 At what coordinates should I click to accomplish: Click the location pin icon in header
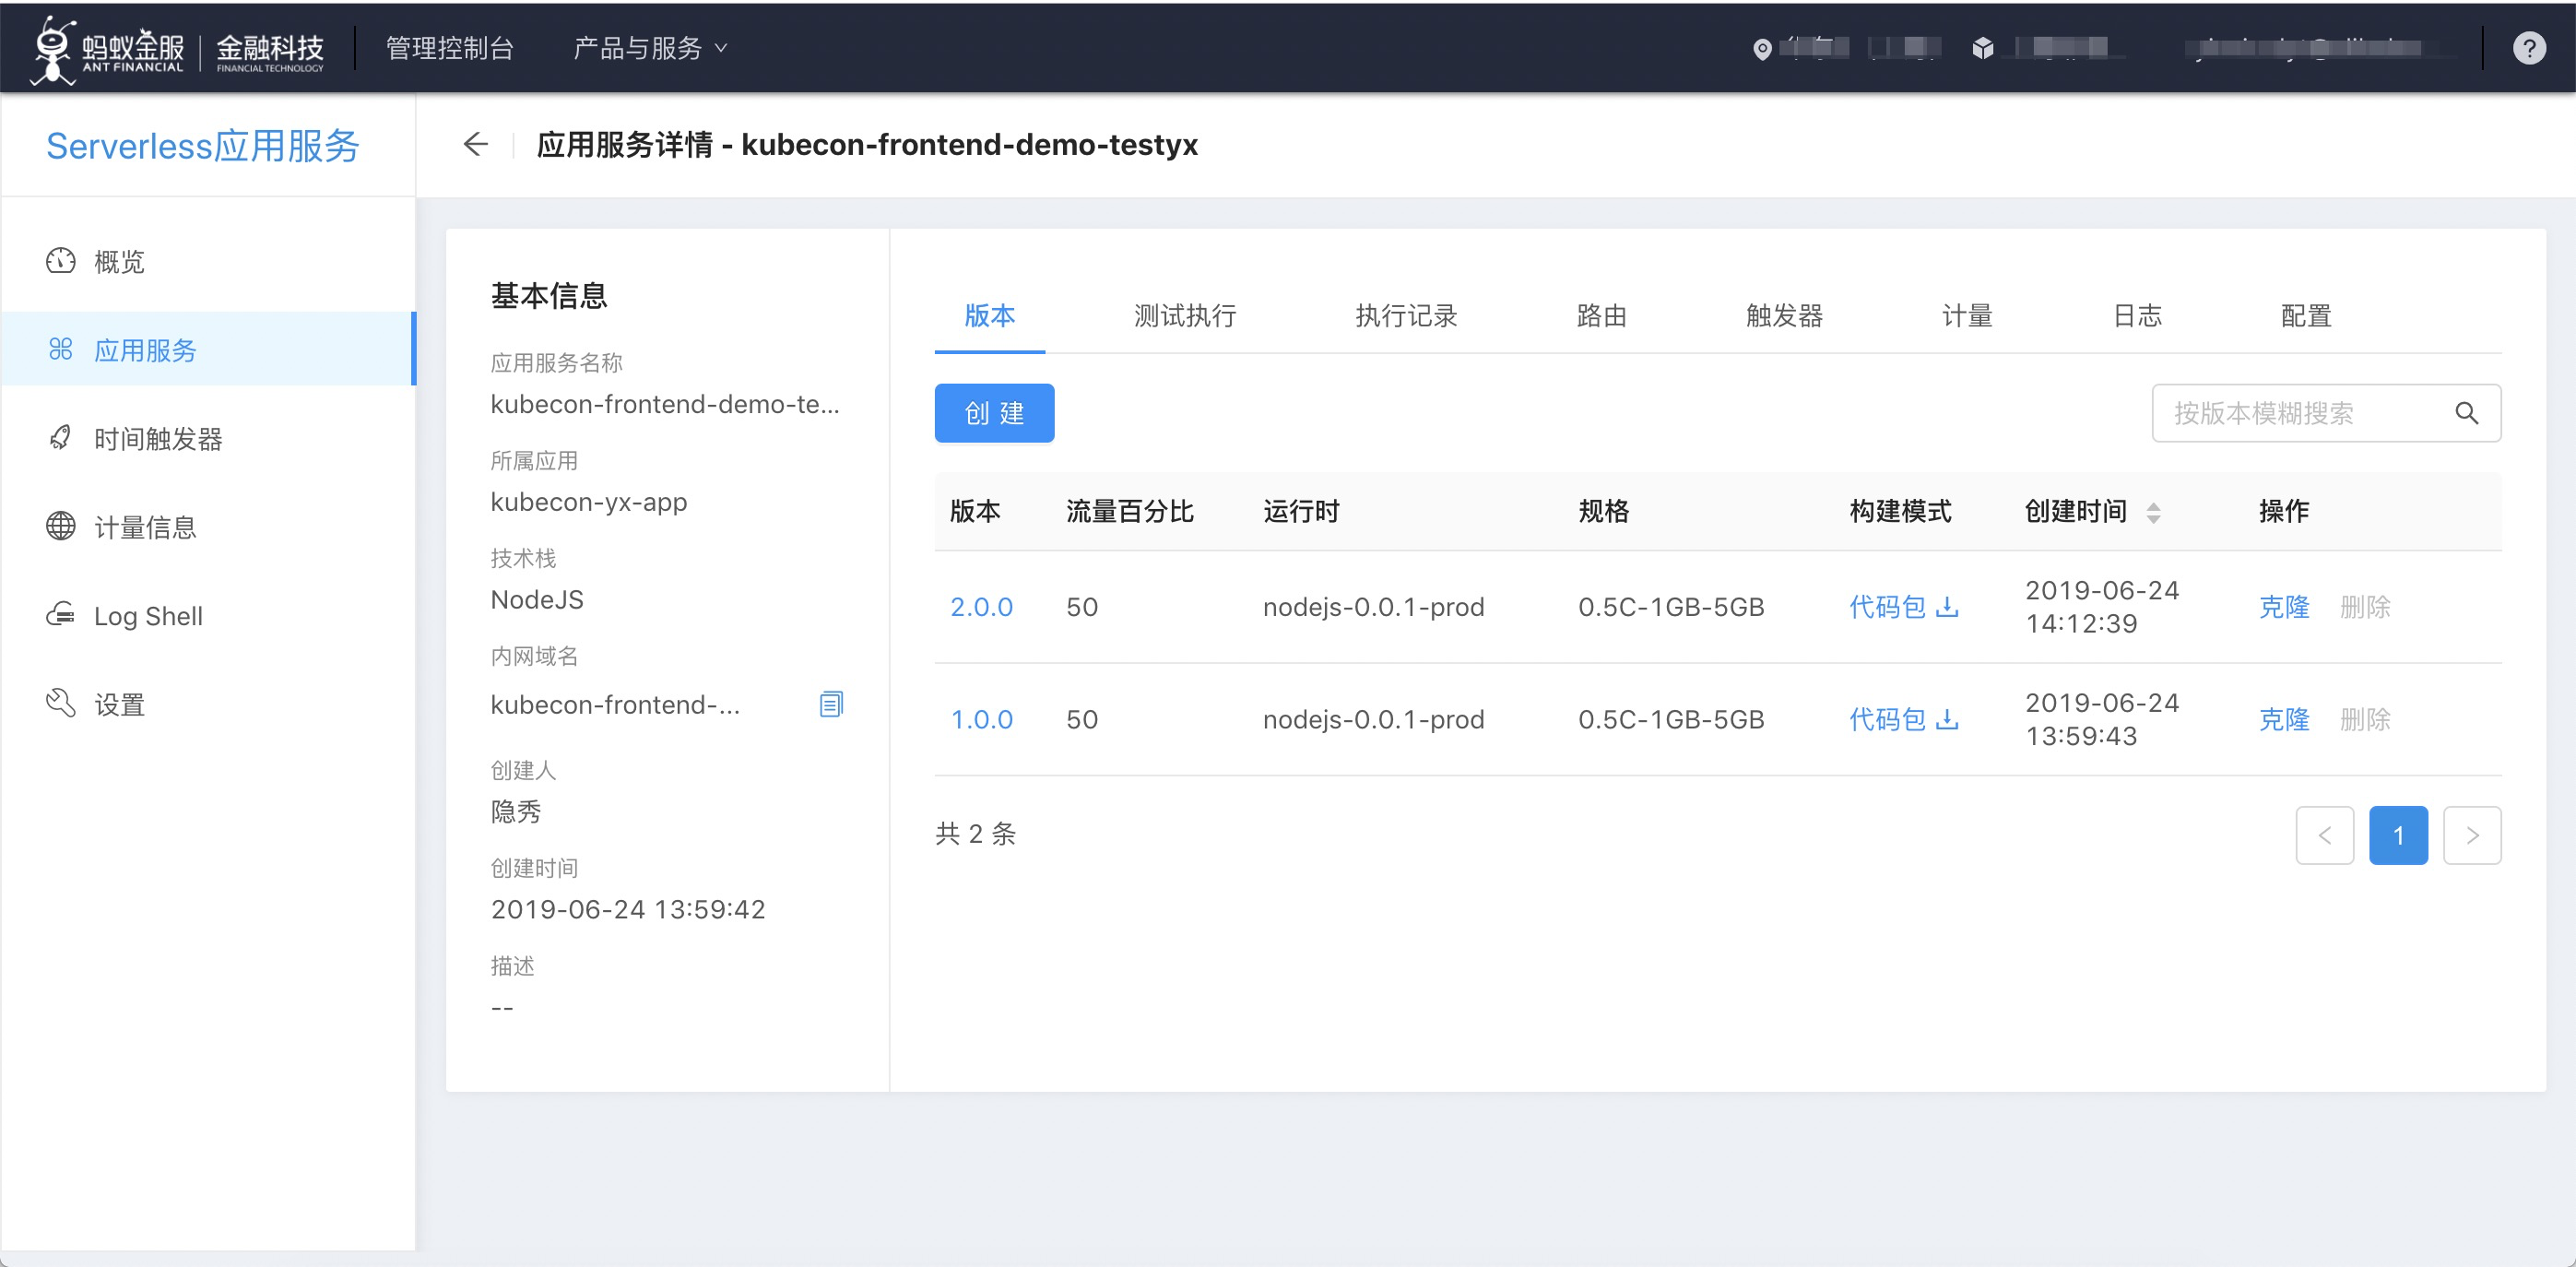1762,49
